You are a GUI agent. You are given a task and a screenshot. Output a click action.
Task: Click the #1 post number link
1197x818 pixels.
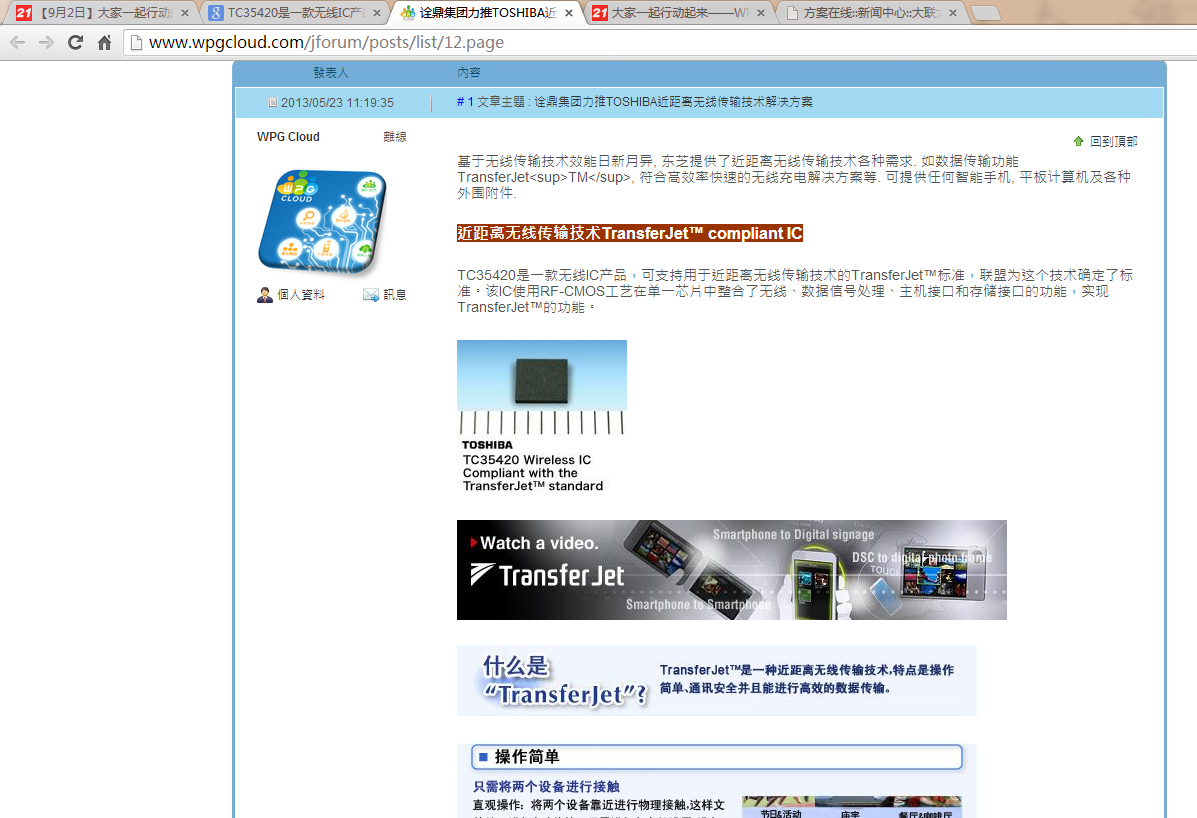[465, 101]
